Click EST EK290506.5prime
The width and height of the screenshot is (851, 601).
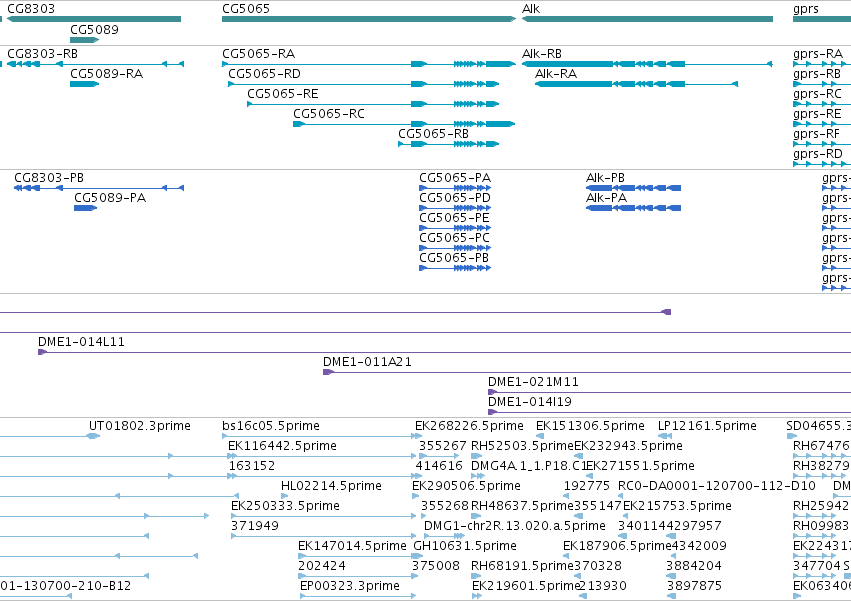click(467, 486)
